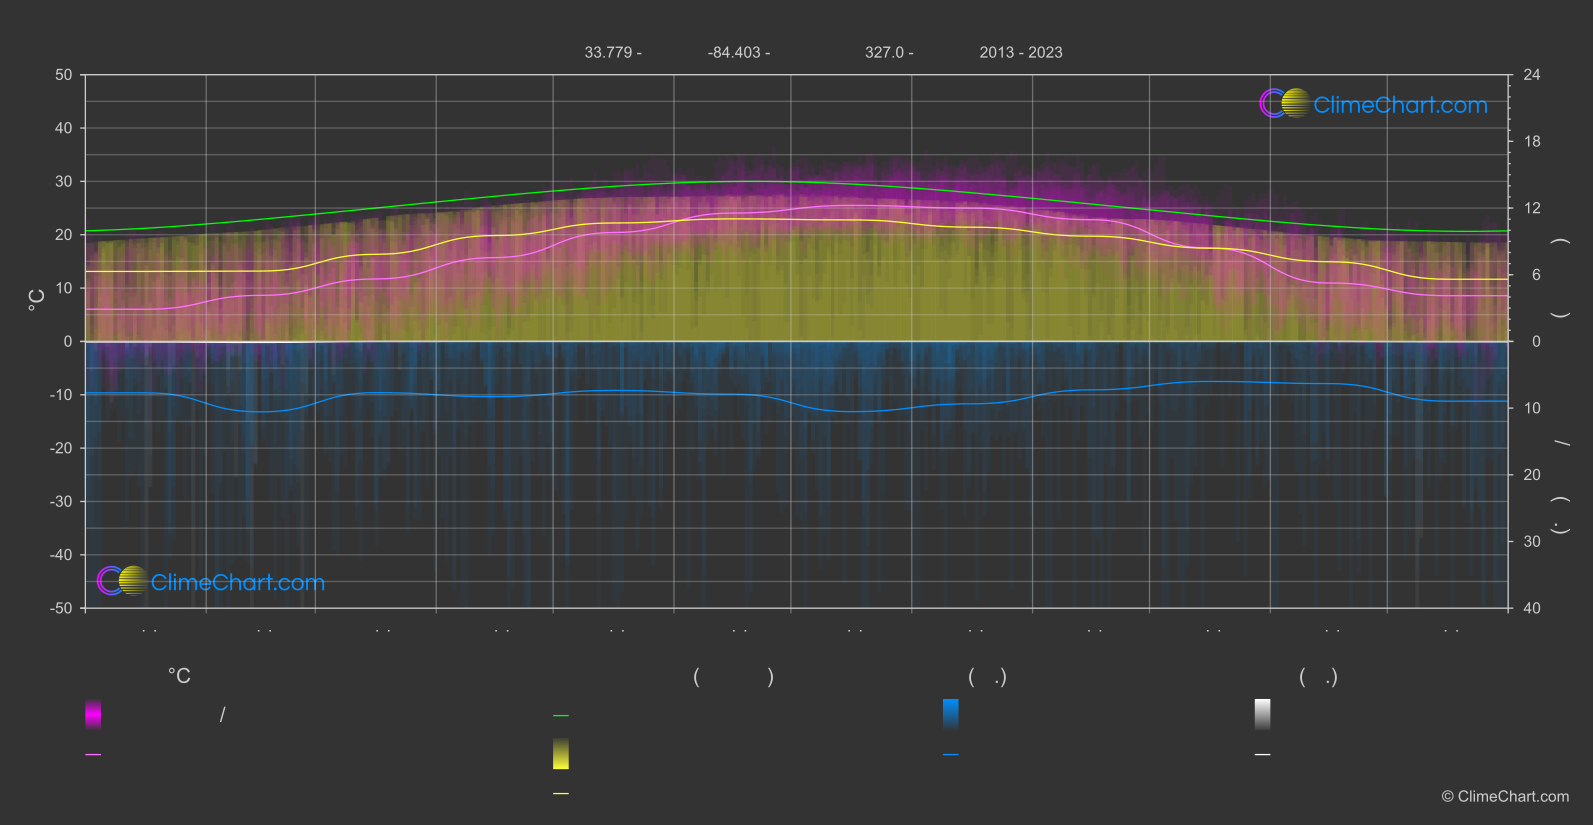Click the elevation value 327.0

(884, 52)
